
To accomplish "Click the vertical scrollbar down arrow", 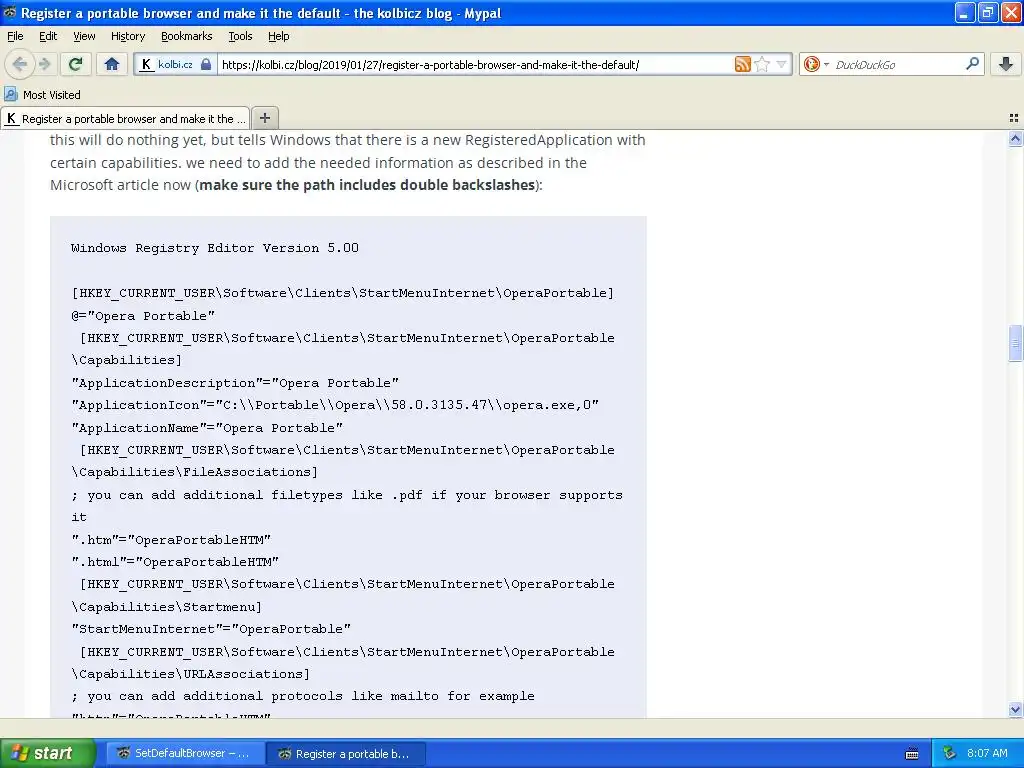I will point(1015,709).
